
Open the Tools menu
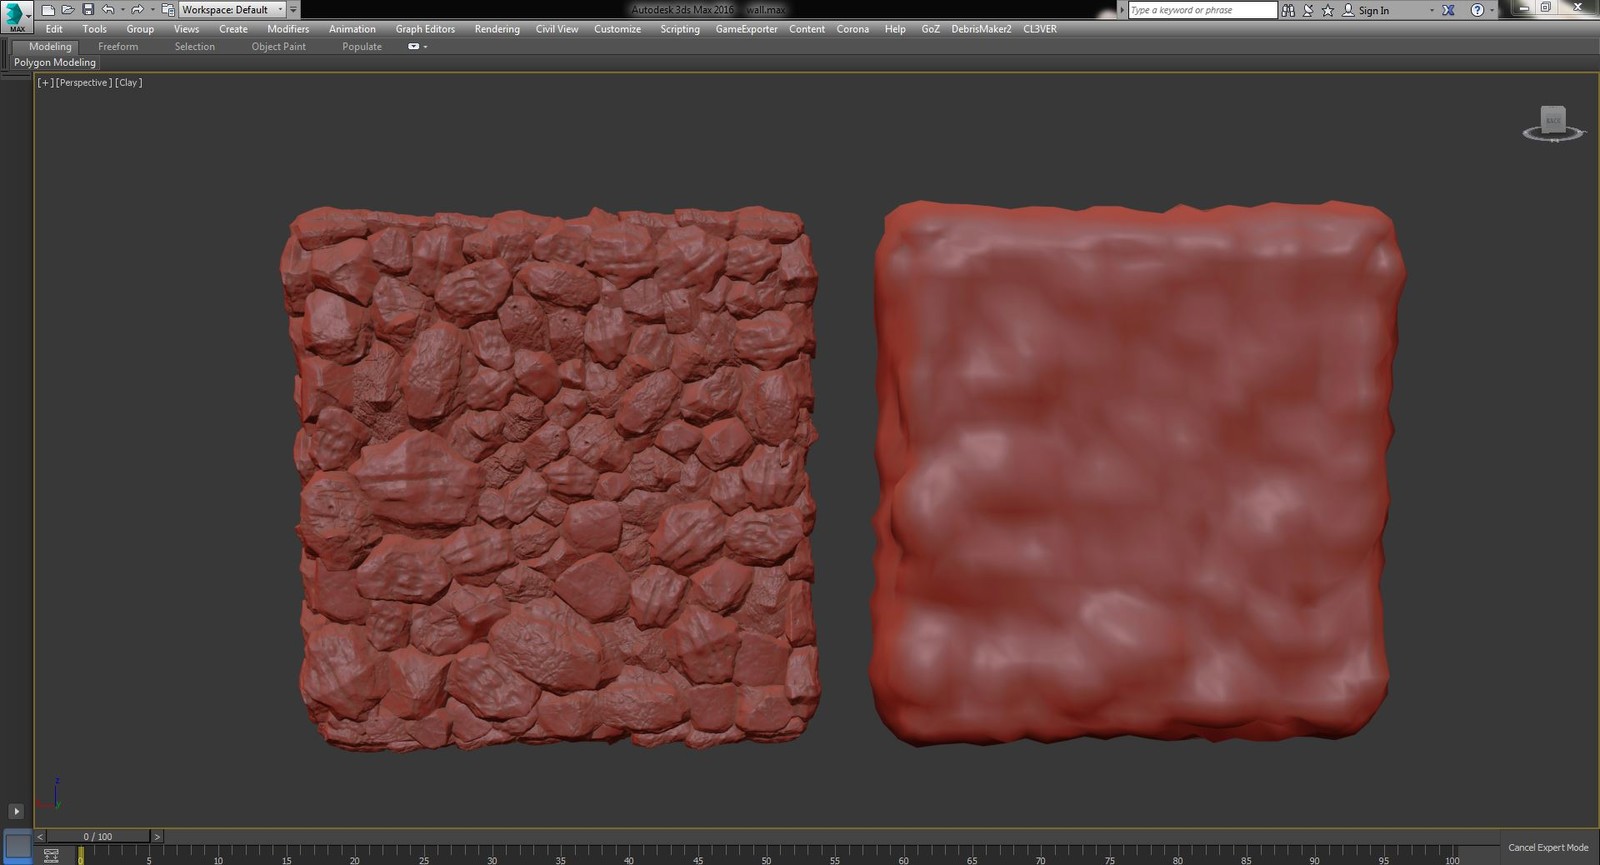95,29
